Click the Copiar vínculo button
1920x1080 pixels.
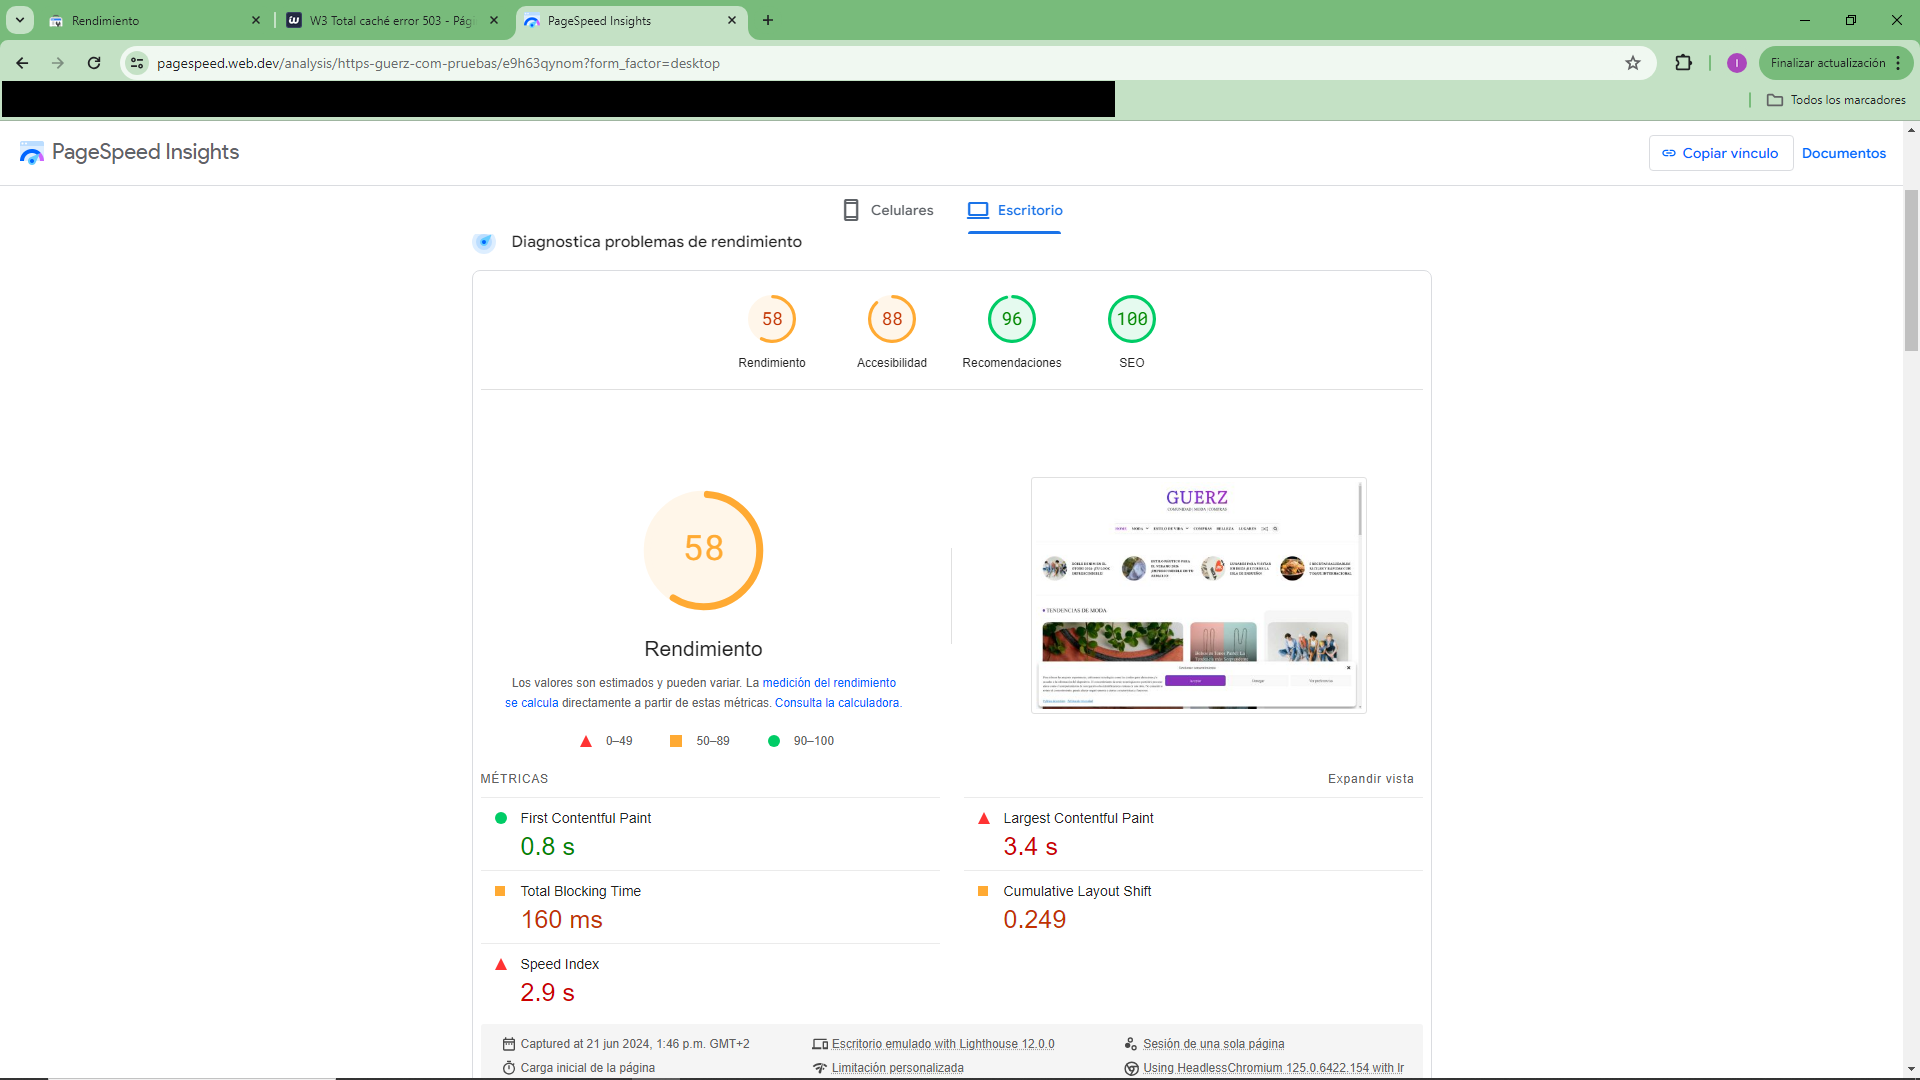tap(1720, 153)
